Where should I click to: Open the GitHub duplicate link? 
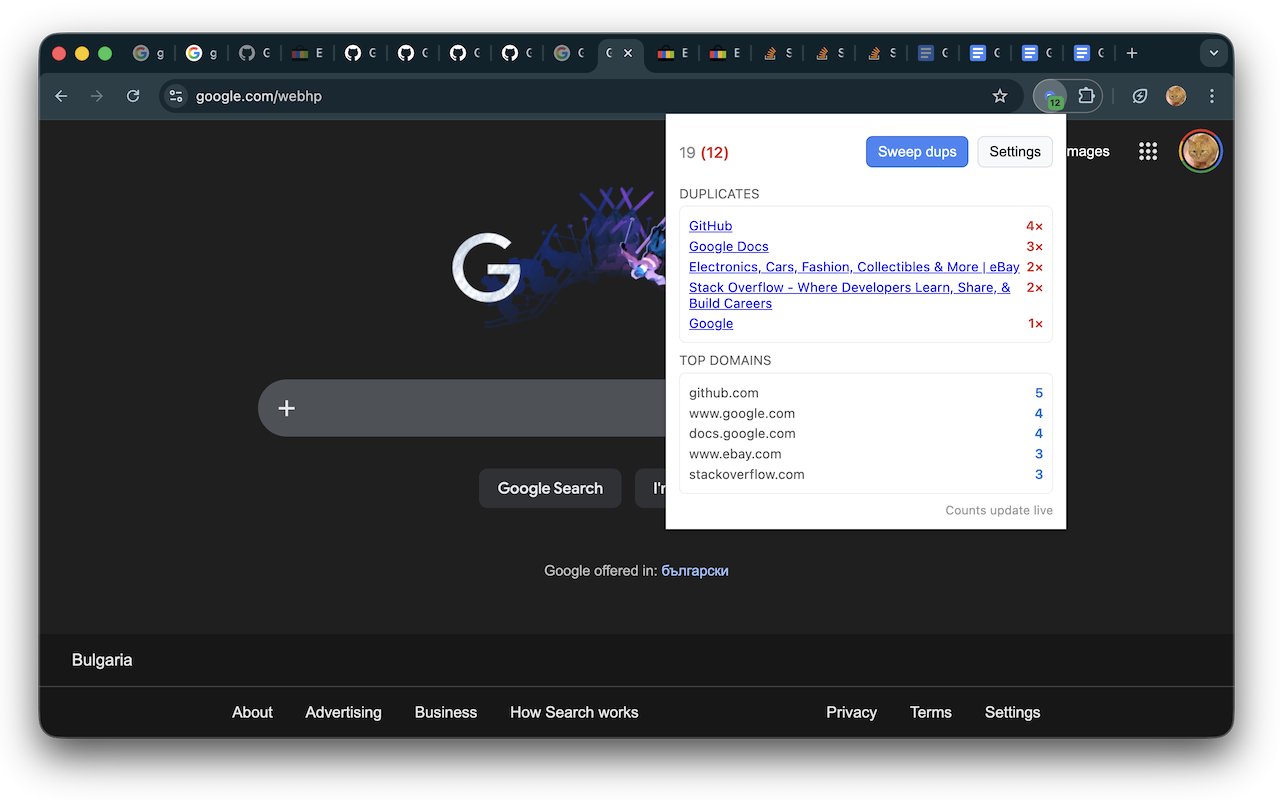[x=710, y=226]
